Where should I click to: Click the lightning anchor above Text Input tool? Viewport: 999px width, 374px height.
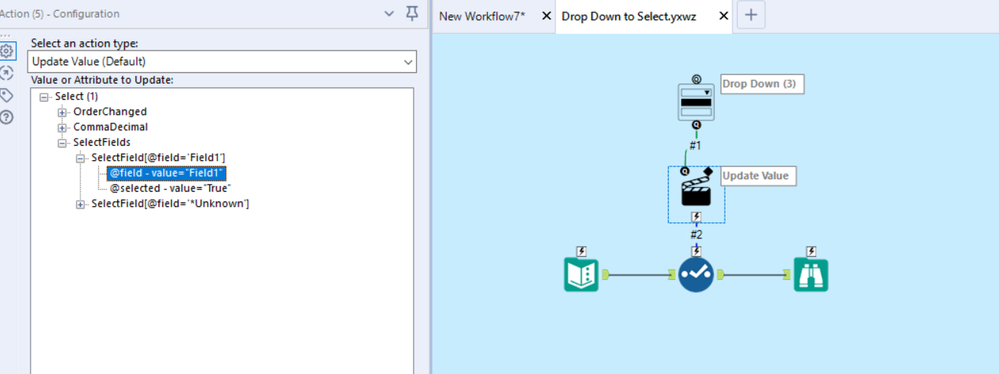tap(581, 251)
